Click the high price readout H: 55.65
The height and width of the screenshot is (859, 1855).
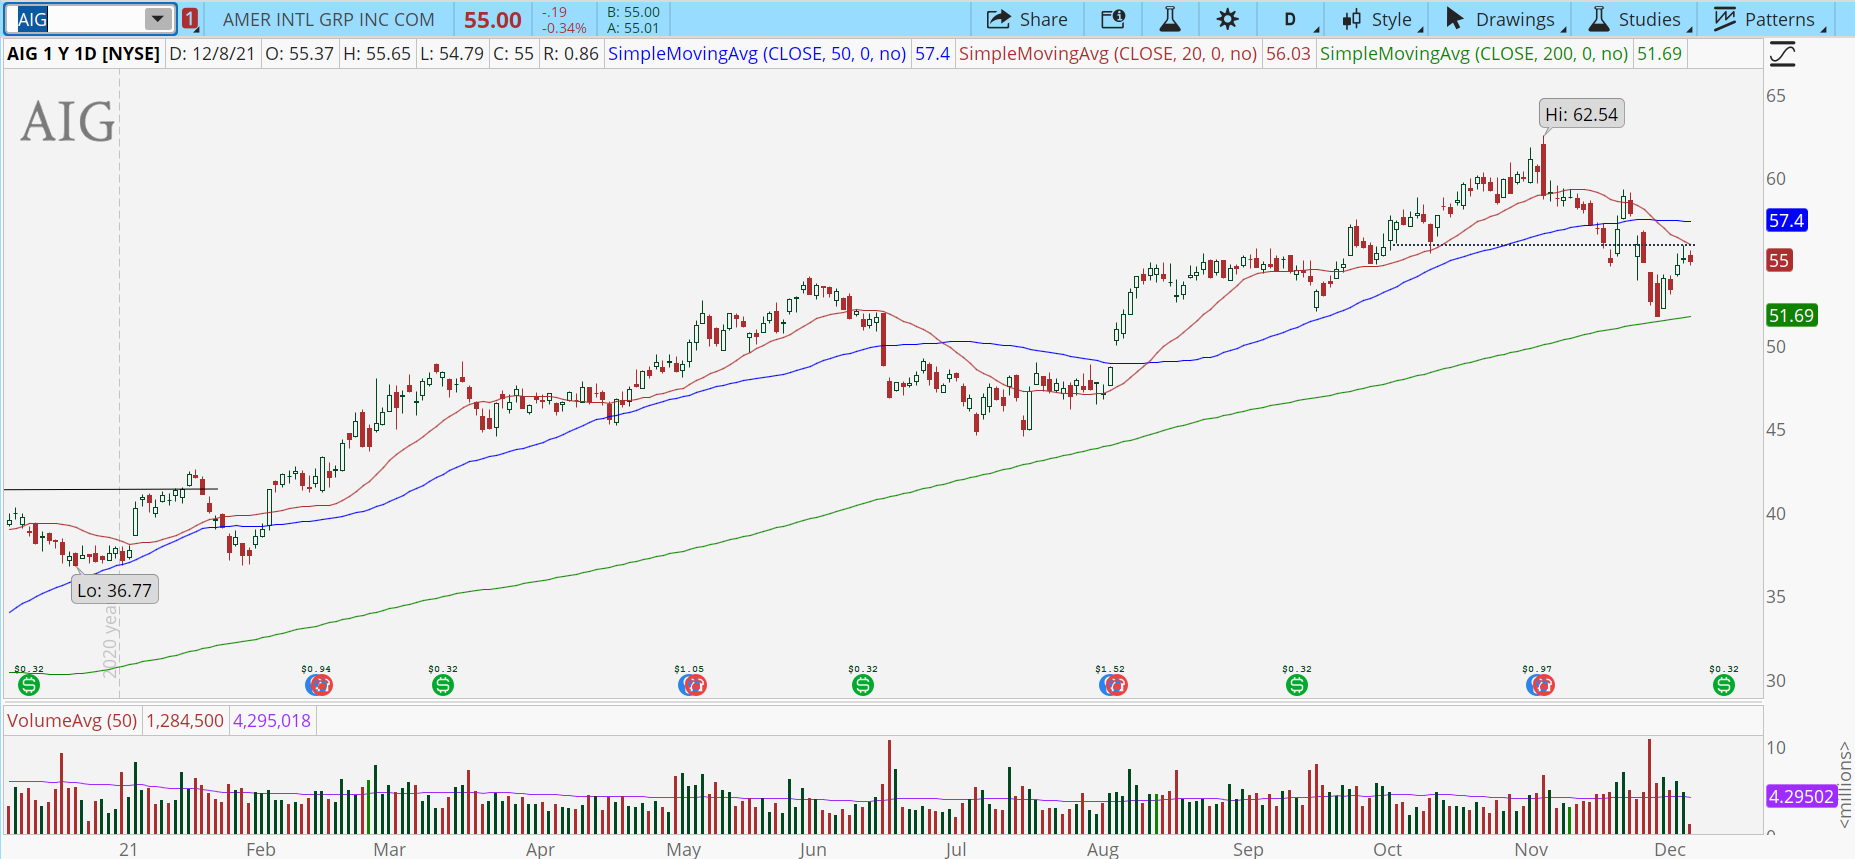pyautogui.click(x=377, y=54)
